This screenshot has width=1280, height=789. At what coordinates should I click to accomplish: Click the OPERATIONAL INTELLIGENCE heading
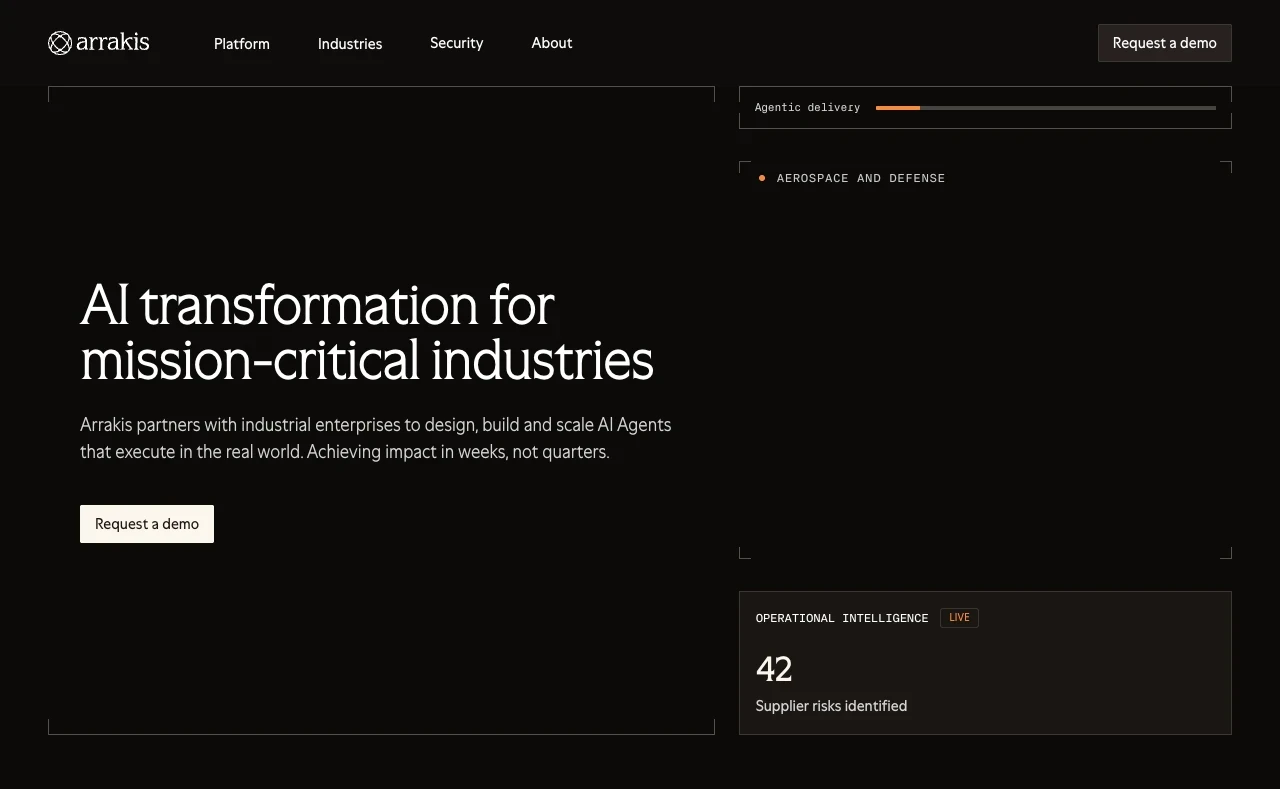(842, 618)
